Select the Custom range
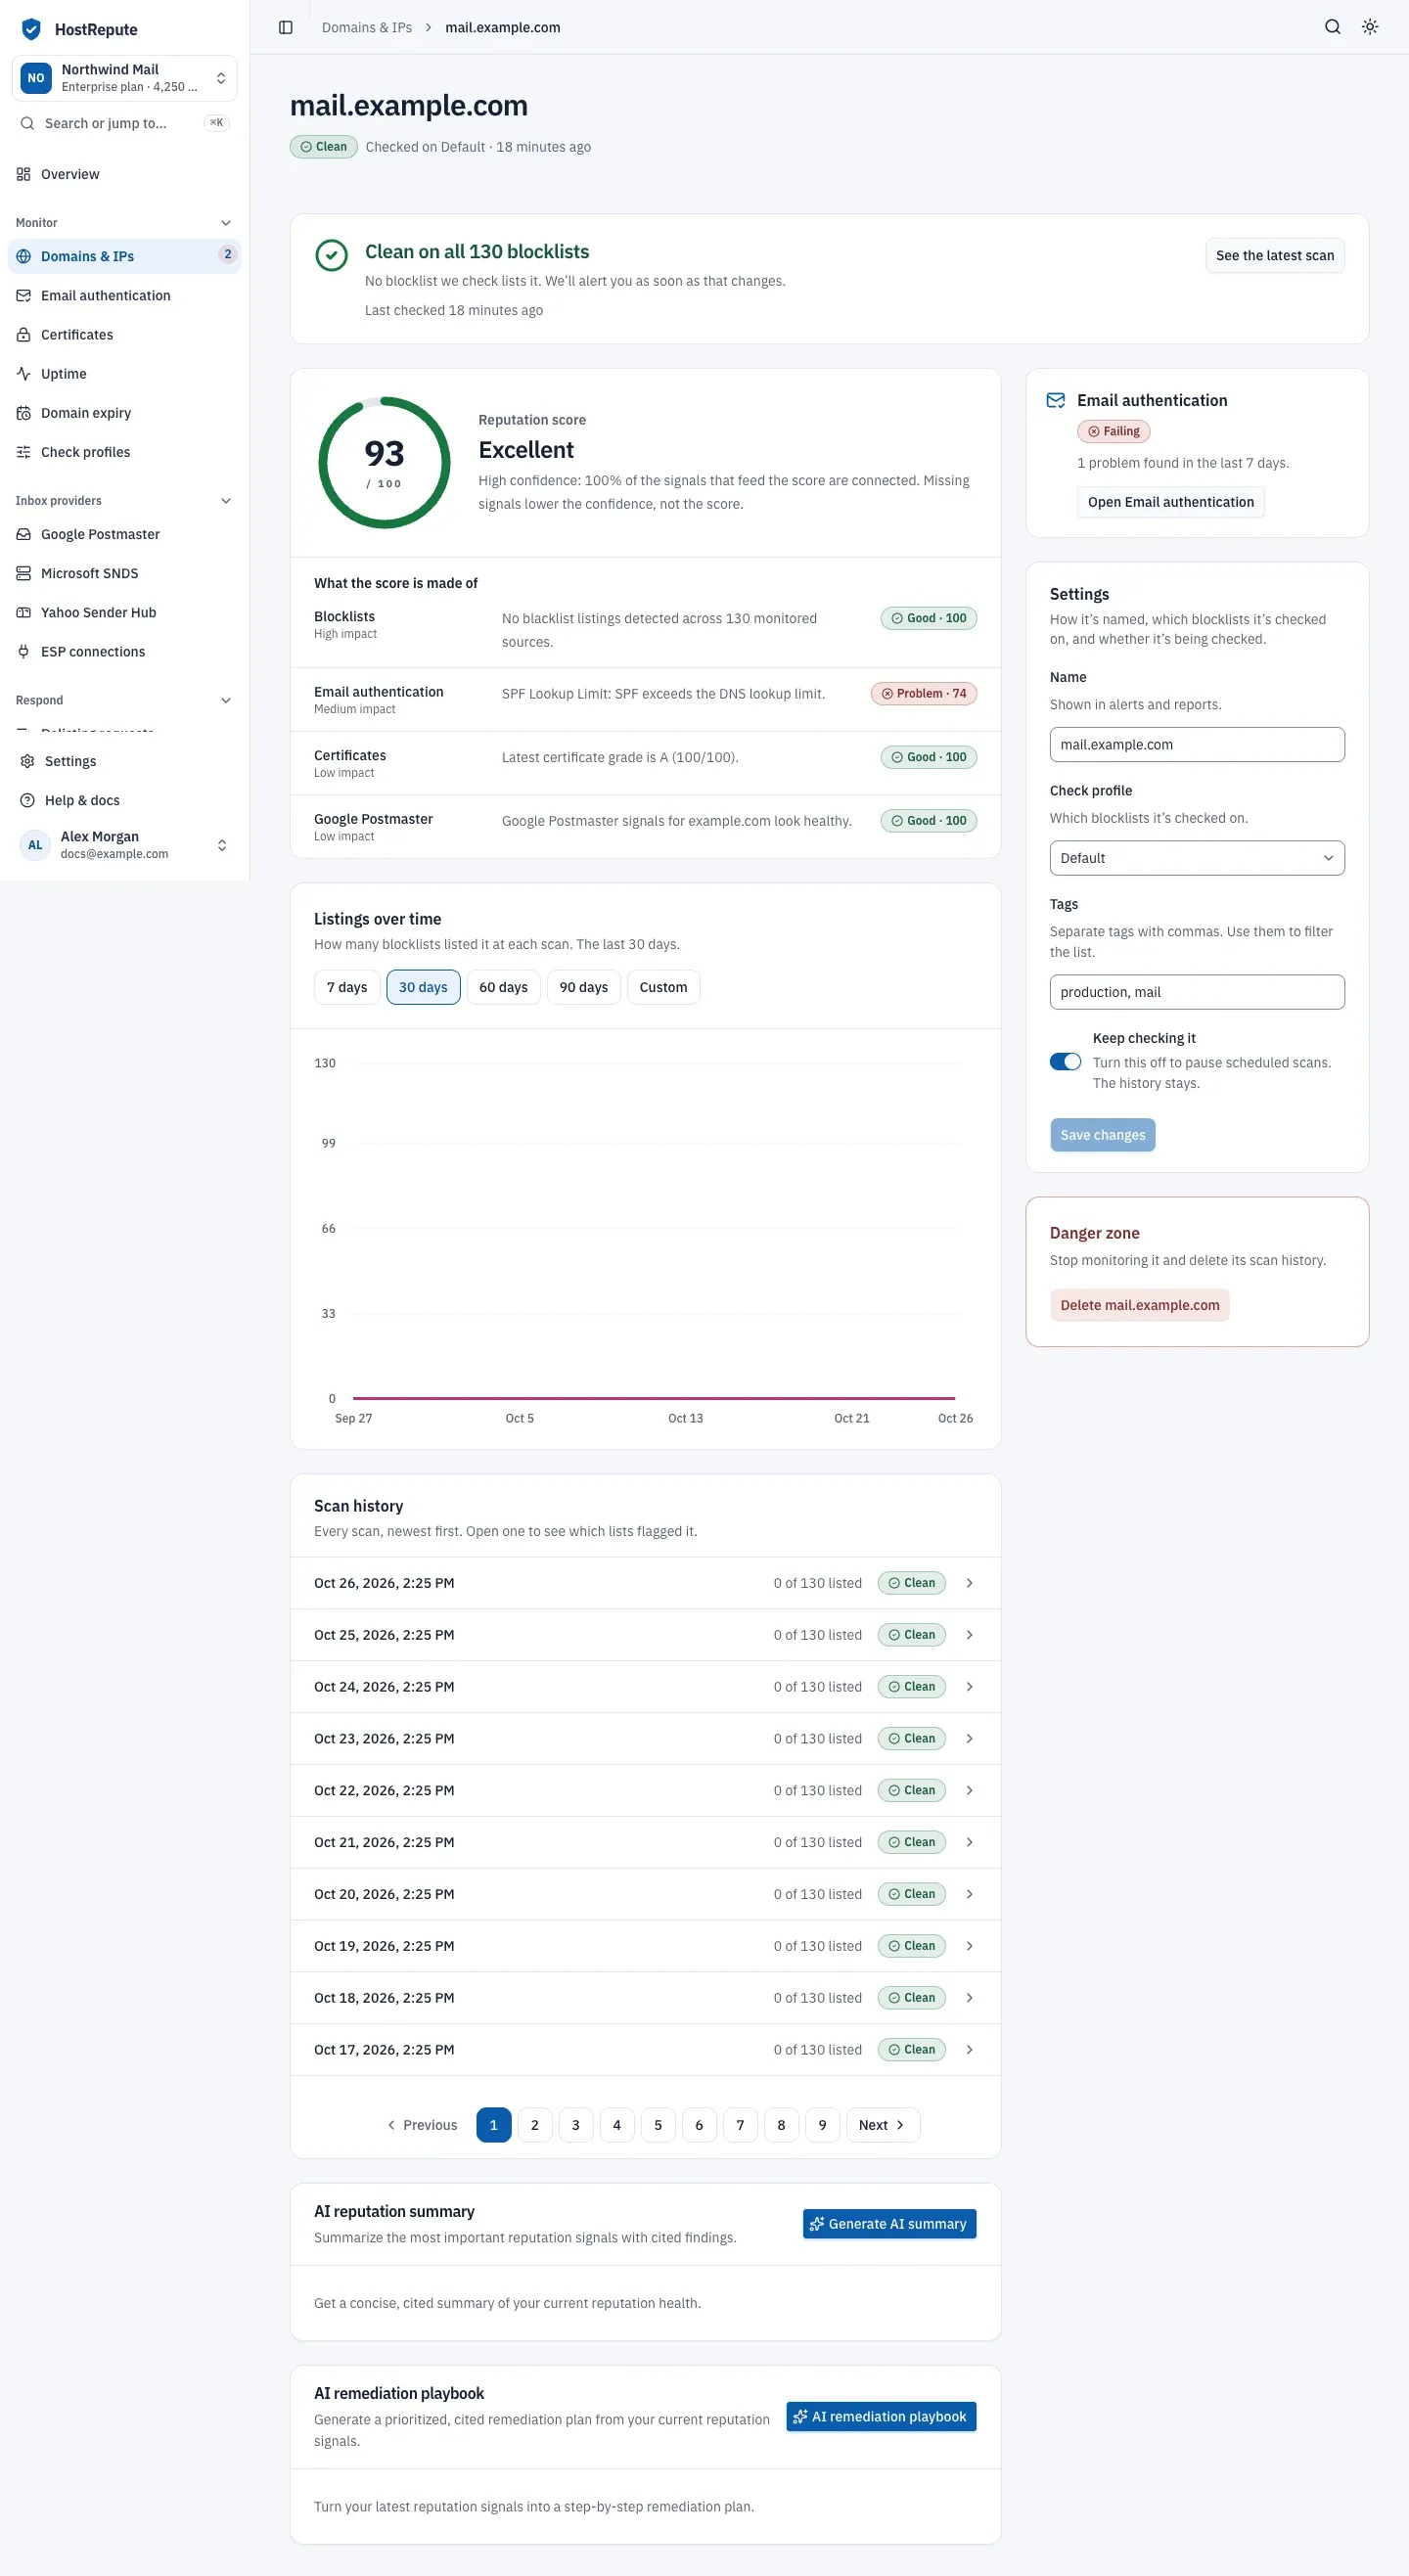Screen dimensions: 1409x2576 pyautogui.click(x=663, y=987)
